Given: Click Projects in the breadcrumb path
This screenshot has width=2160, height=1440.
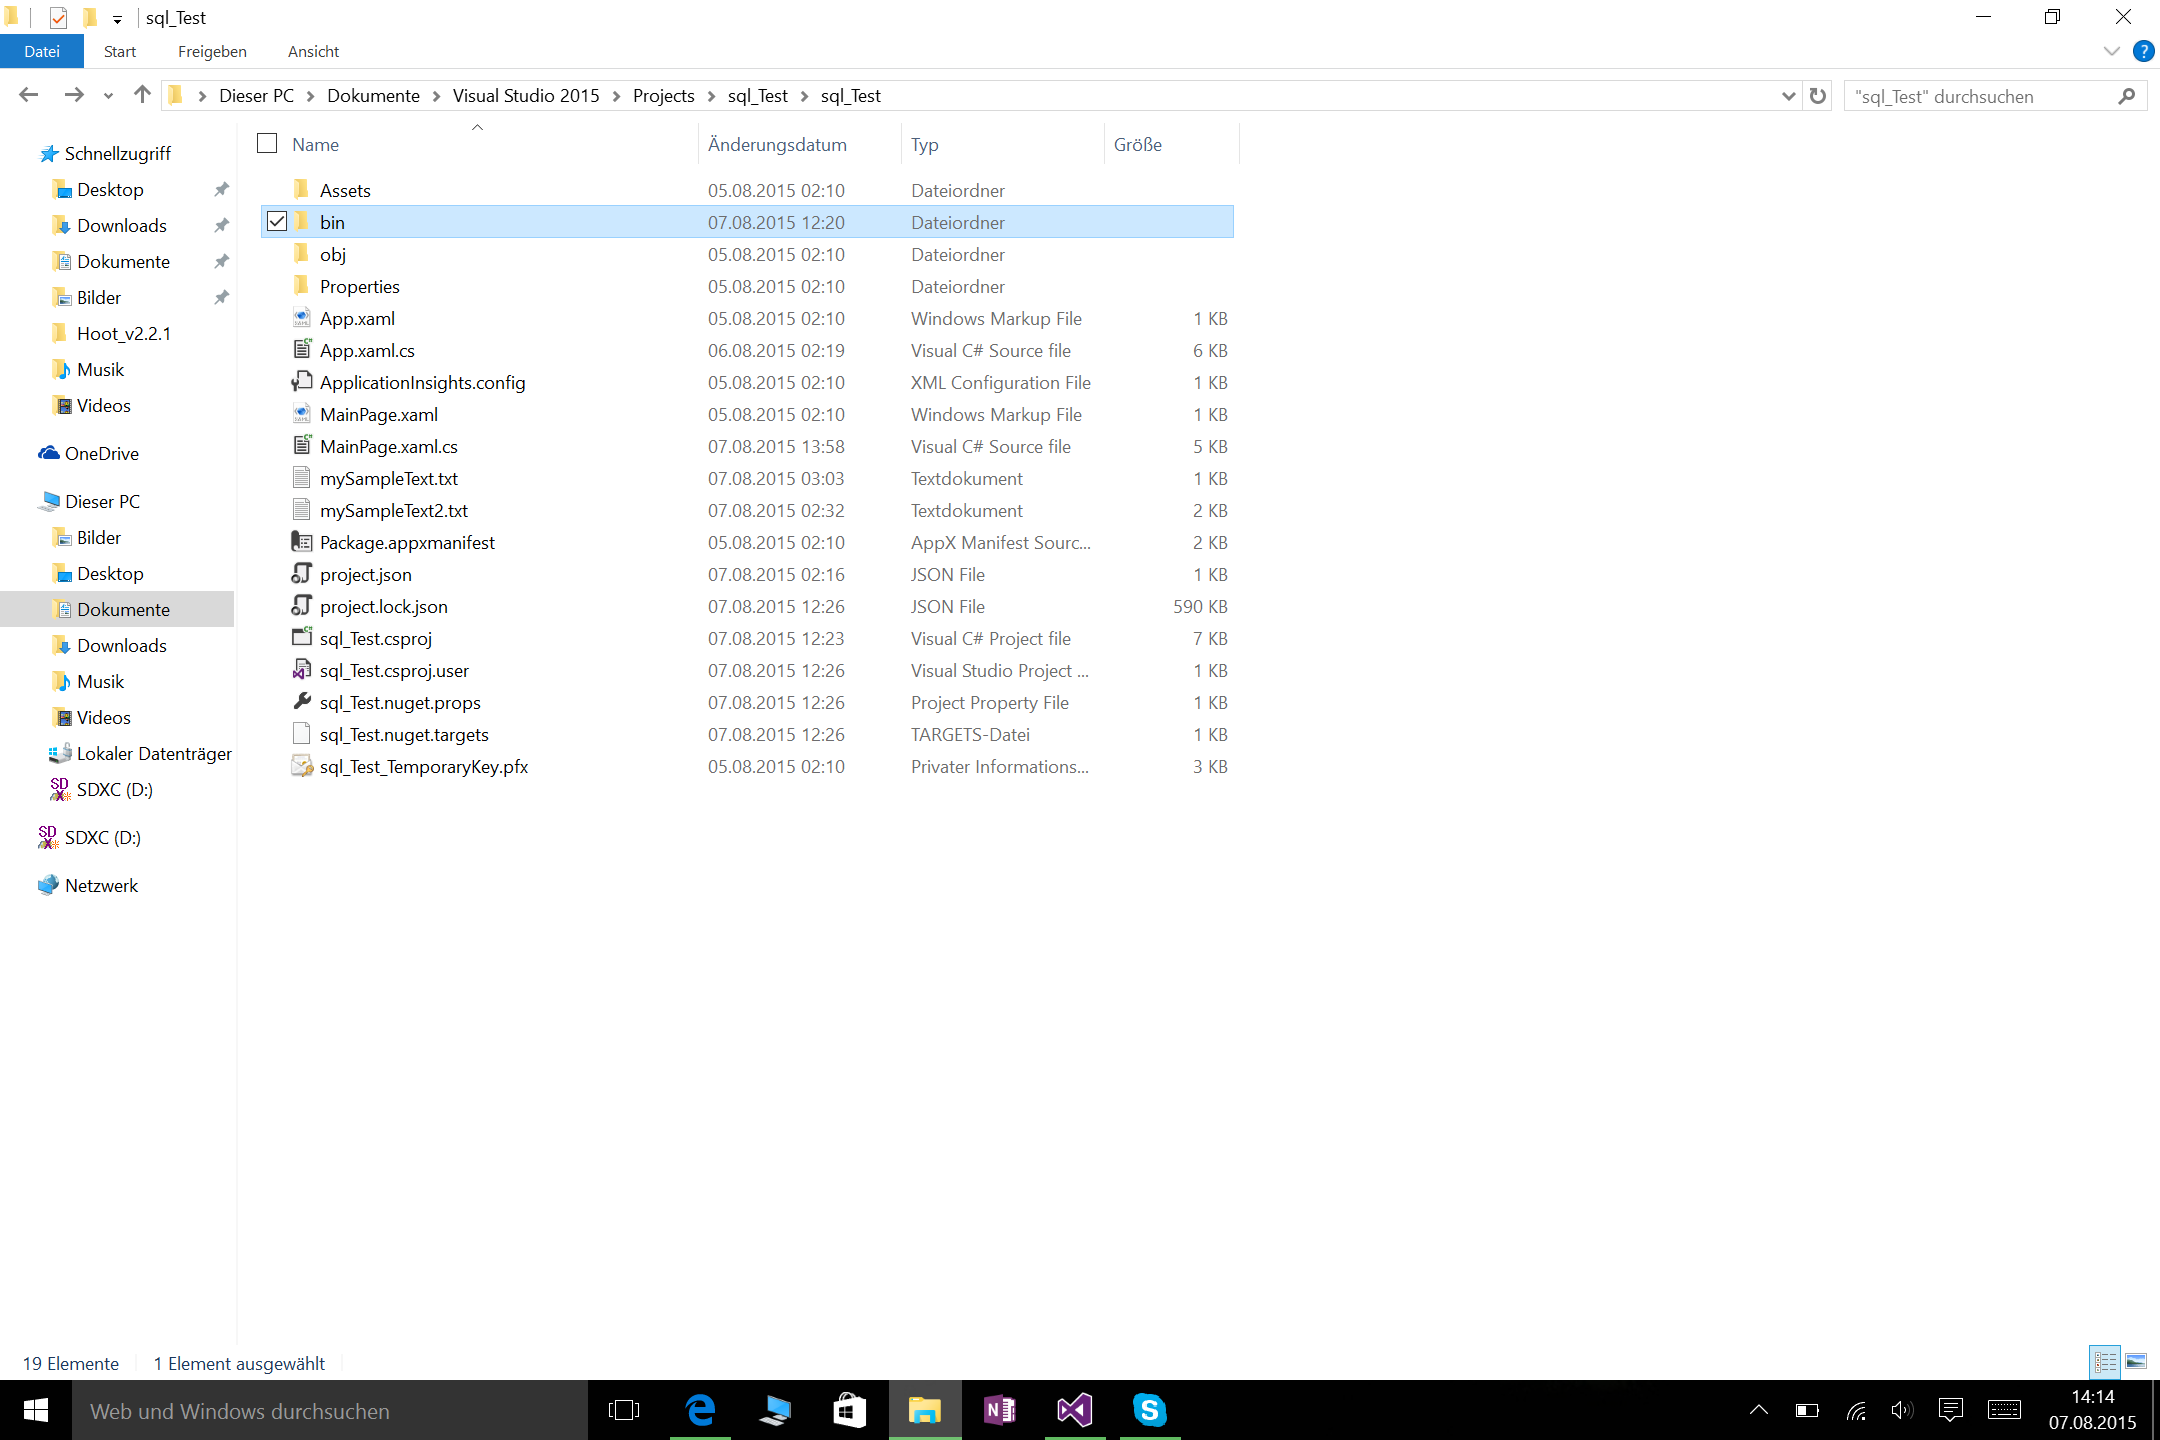Looking at the screenshot, I should click(663, 96).
